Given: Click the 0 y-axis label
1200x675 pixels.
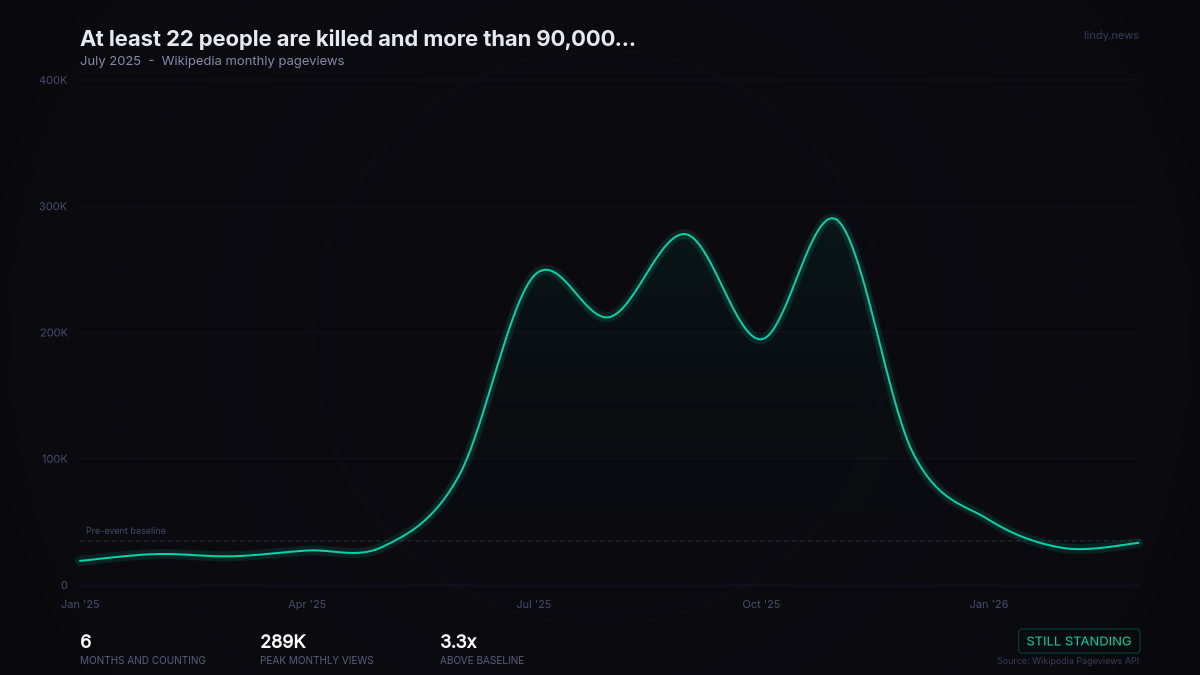Looking at the screenshot, I should (x=64, y=586).
